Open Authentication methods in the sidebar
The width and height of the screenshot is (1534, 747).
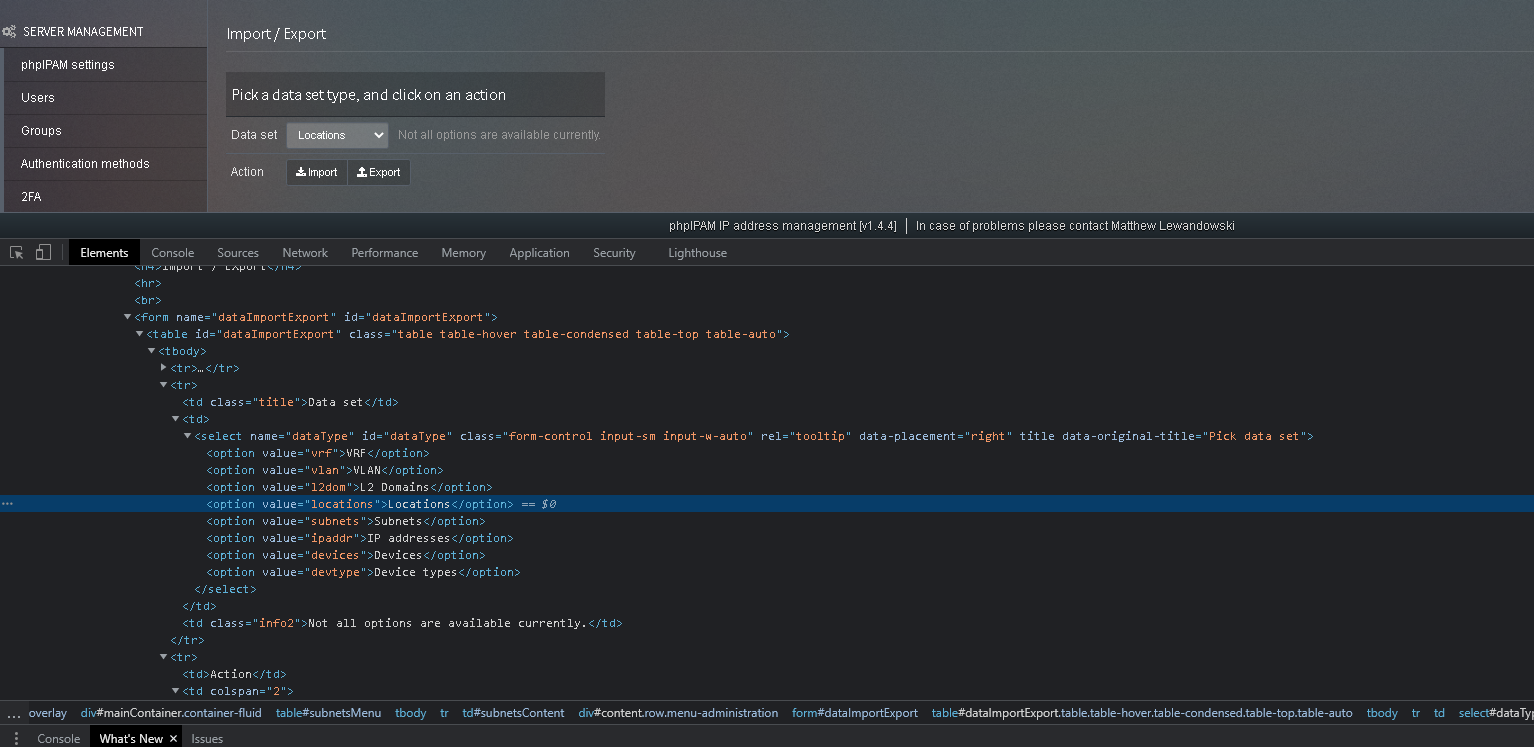pos(85,163)
